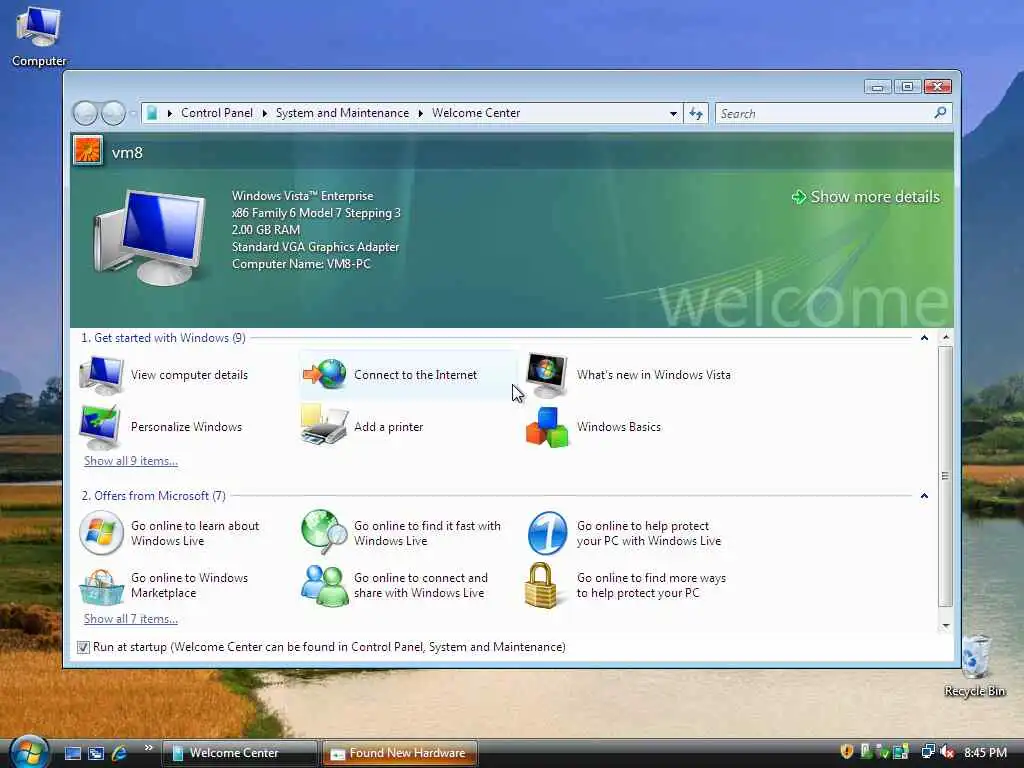Click the control panel icon in address bar

[152, 113]
